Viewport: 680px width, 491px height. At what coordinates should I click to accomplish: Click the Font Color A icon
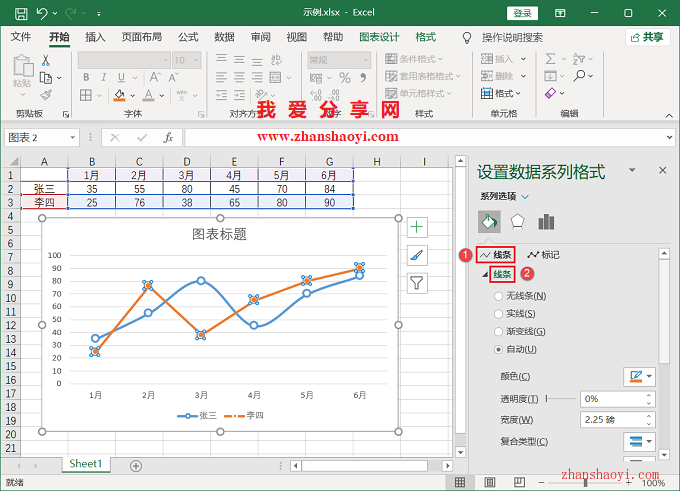click(149, 95)
